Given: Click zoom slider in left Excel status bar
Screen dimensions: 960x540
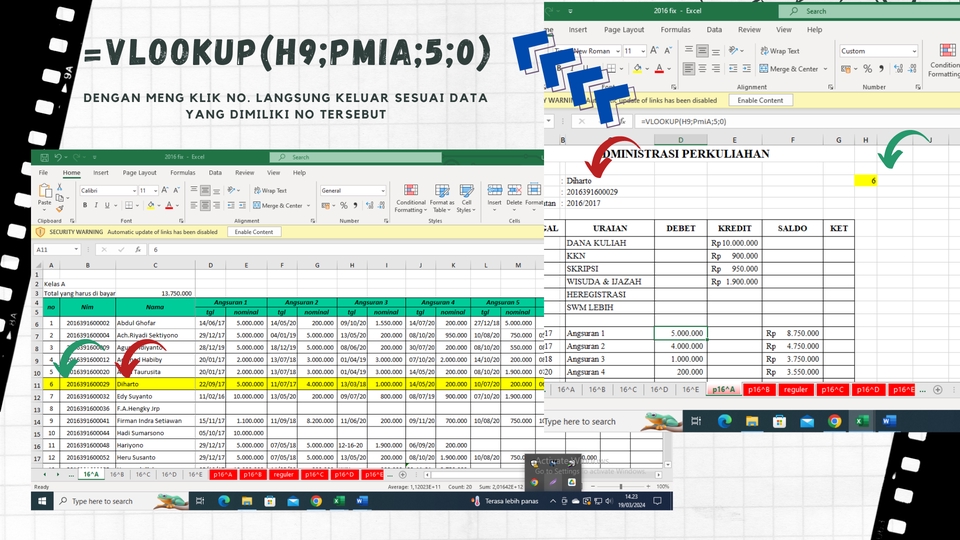Looking at the screenshot, I should pos(620,486).
